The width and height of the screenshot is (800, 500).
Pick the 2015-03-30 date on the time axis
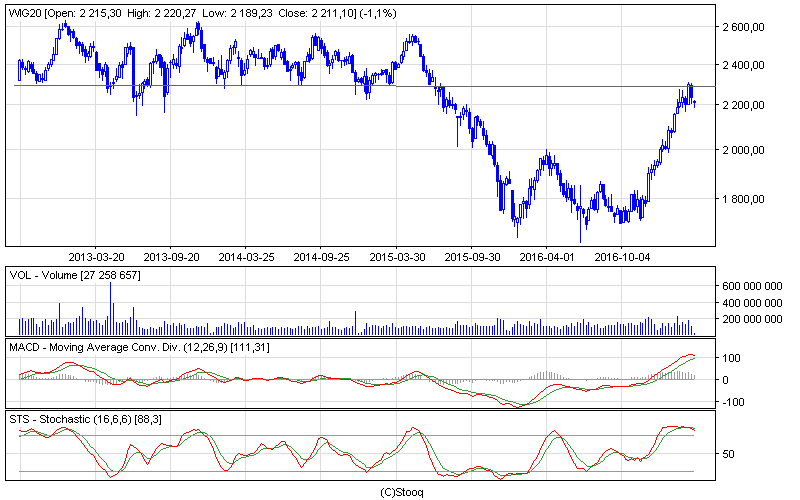point(396,257)
